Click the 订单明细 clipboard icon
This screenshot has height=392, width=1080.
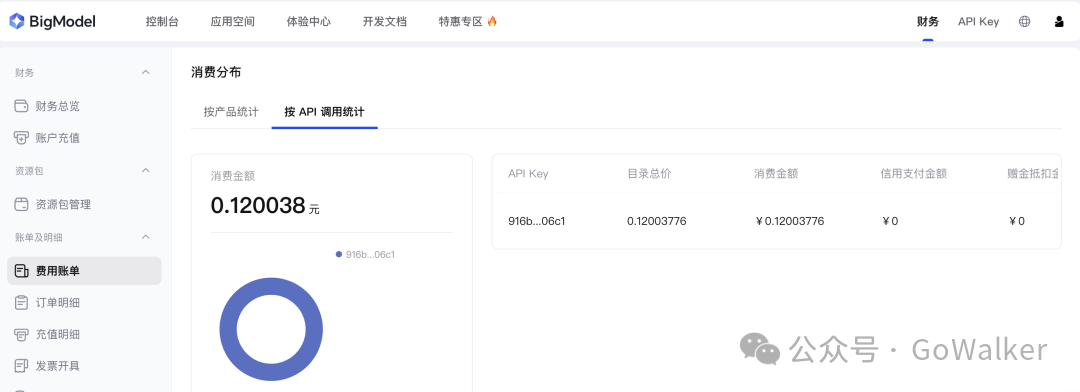[x=21, y=302]
